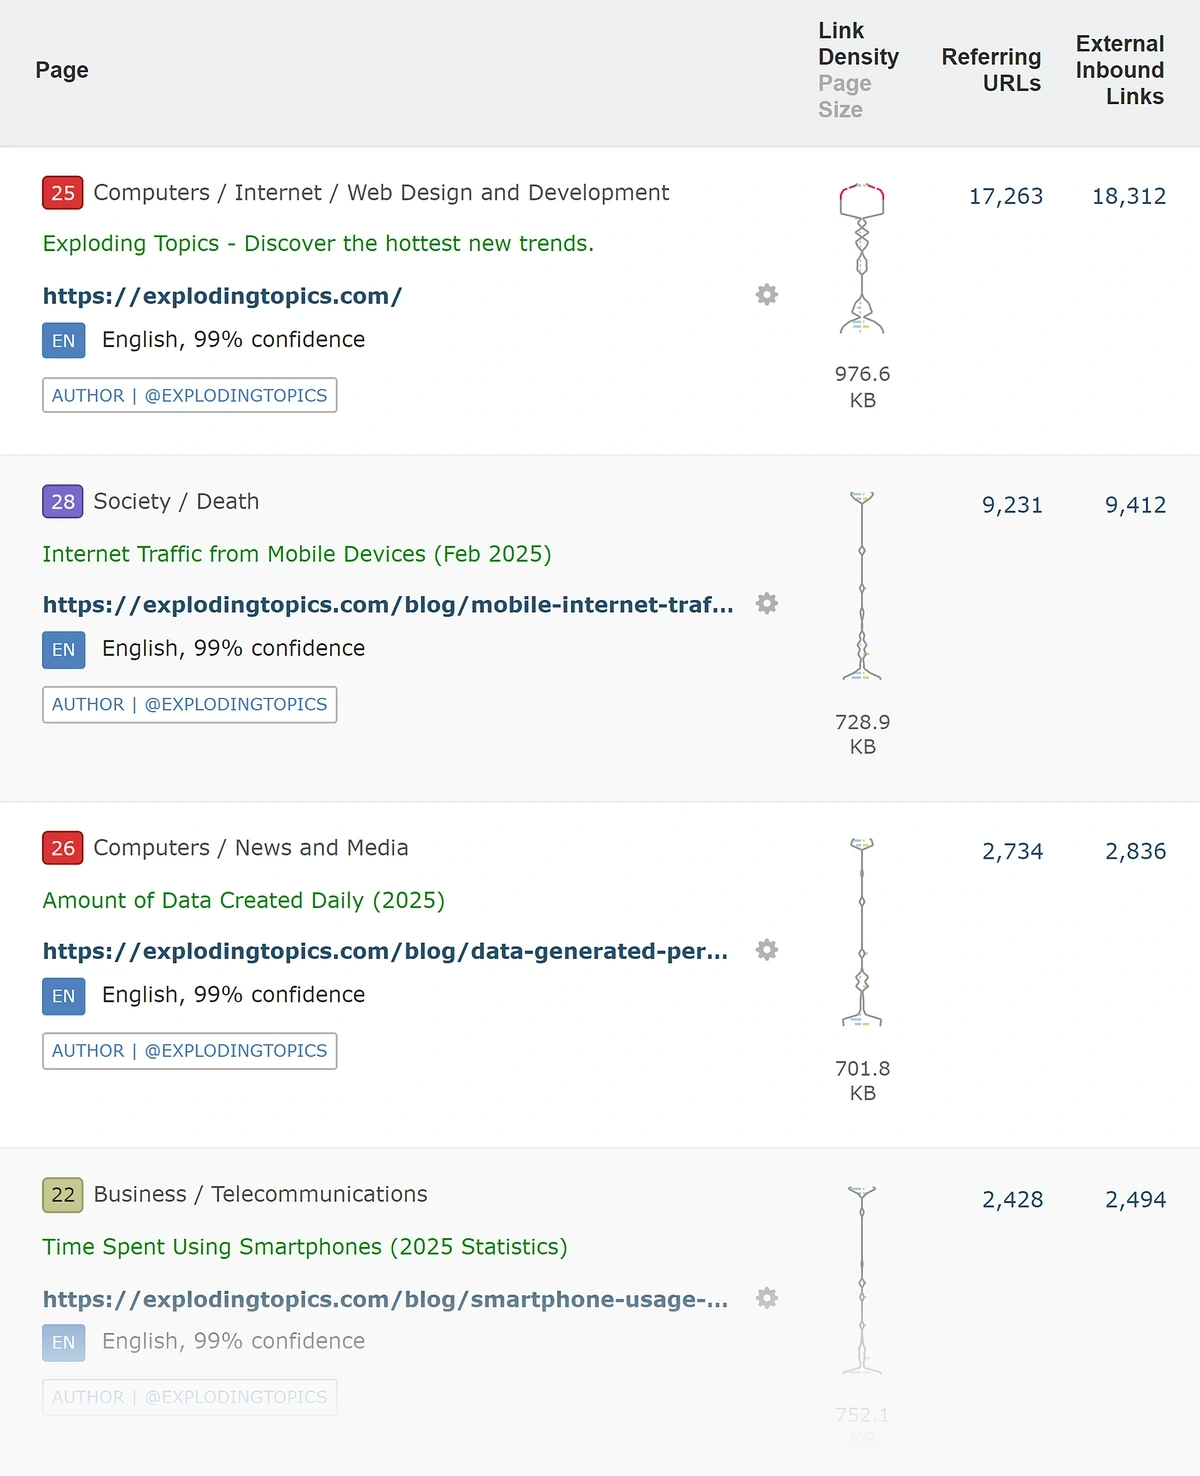Image resolution: width=1200 pixels, height=1476 pixels.
Task: Click EN language badge in Mobile Devices row
Action: (64, 650)
